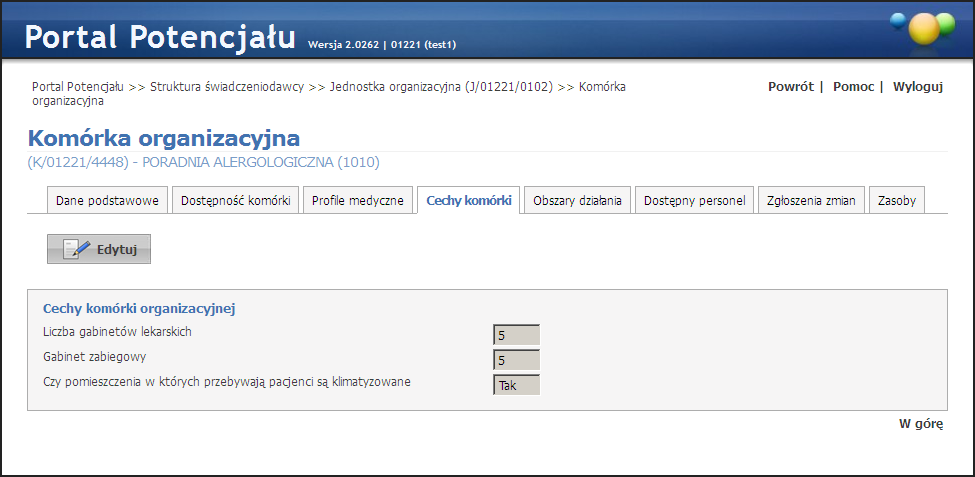Click the Powrót link
Image resolution: width=975 pixels, height=477 pixels.
pos(790,87)
